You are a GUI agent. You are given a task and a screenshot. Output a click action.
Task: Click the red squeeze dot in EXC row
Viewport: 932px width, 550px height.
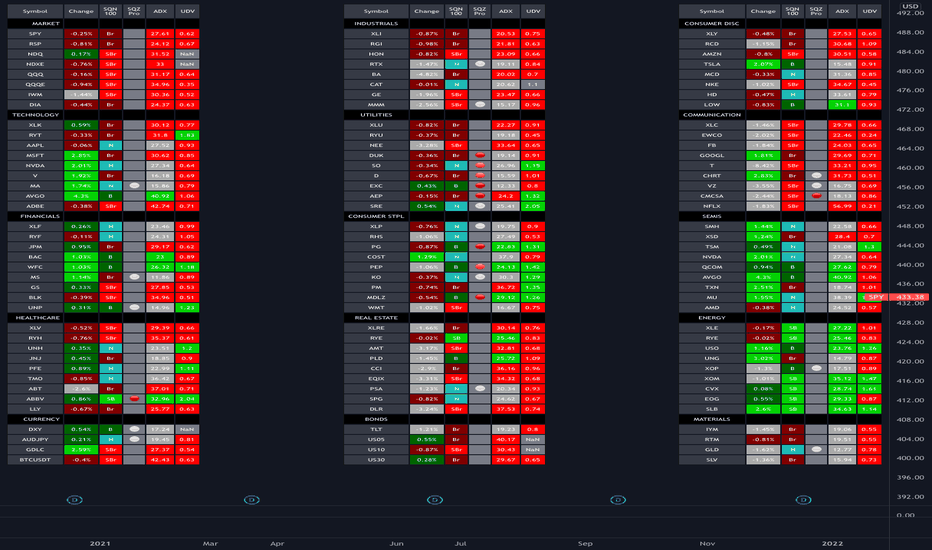coord(480,186)
